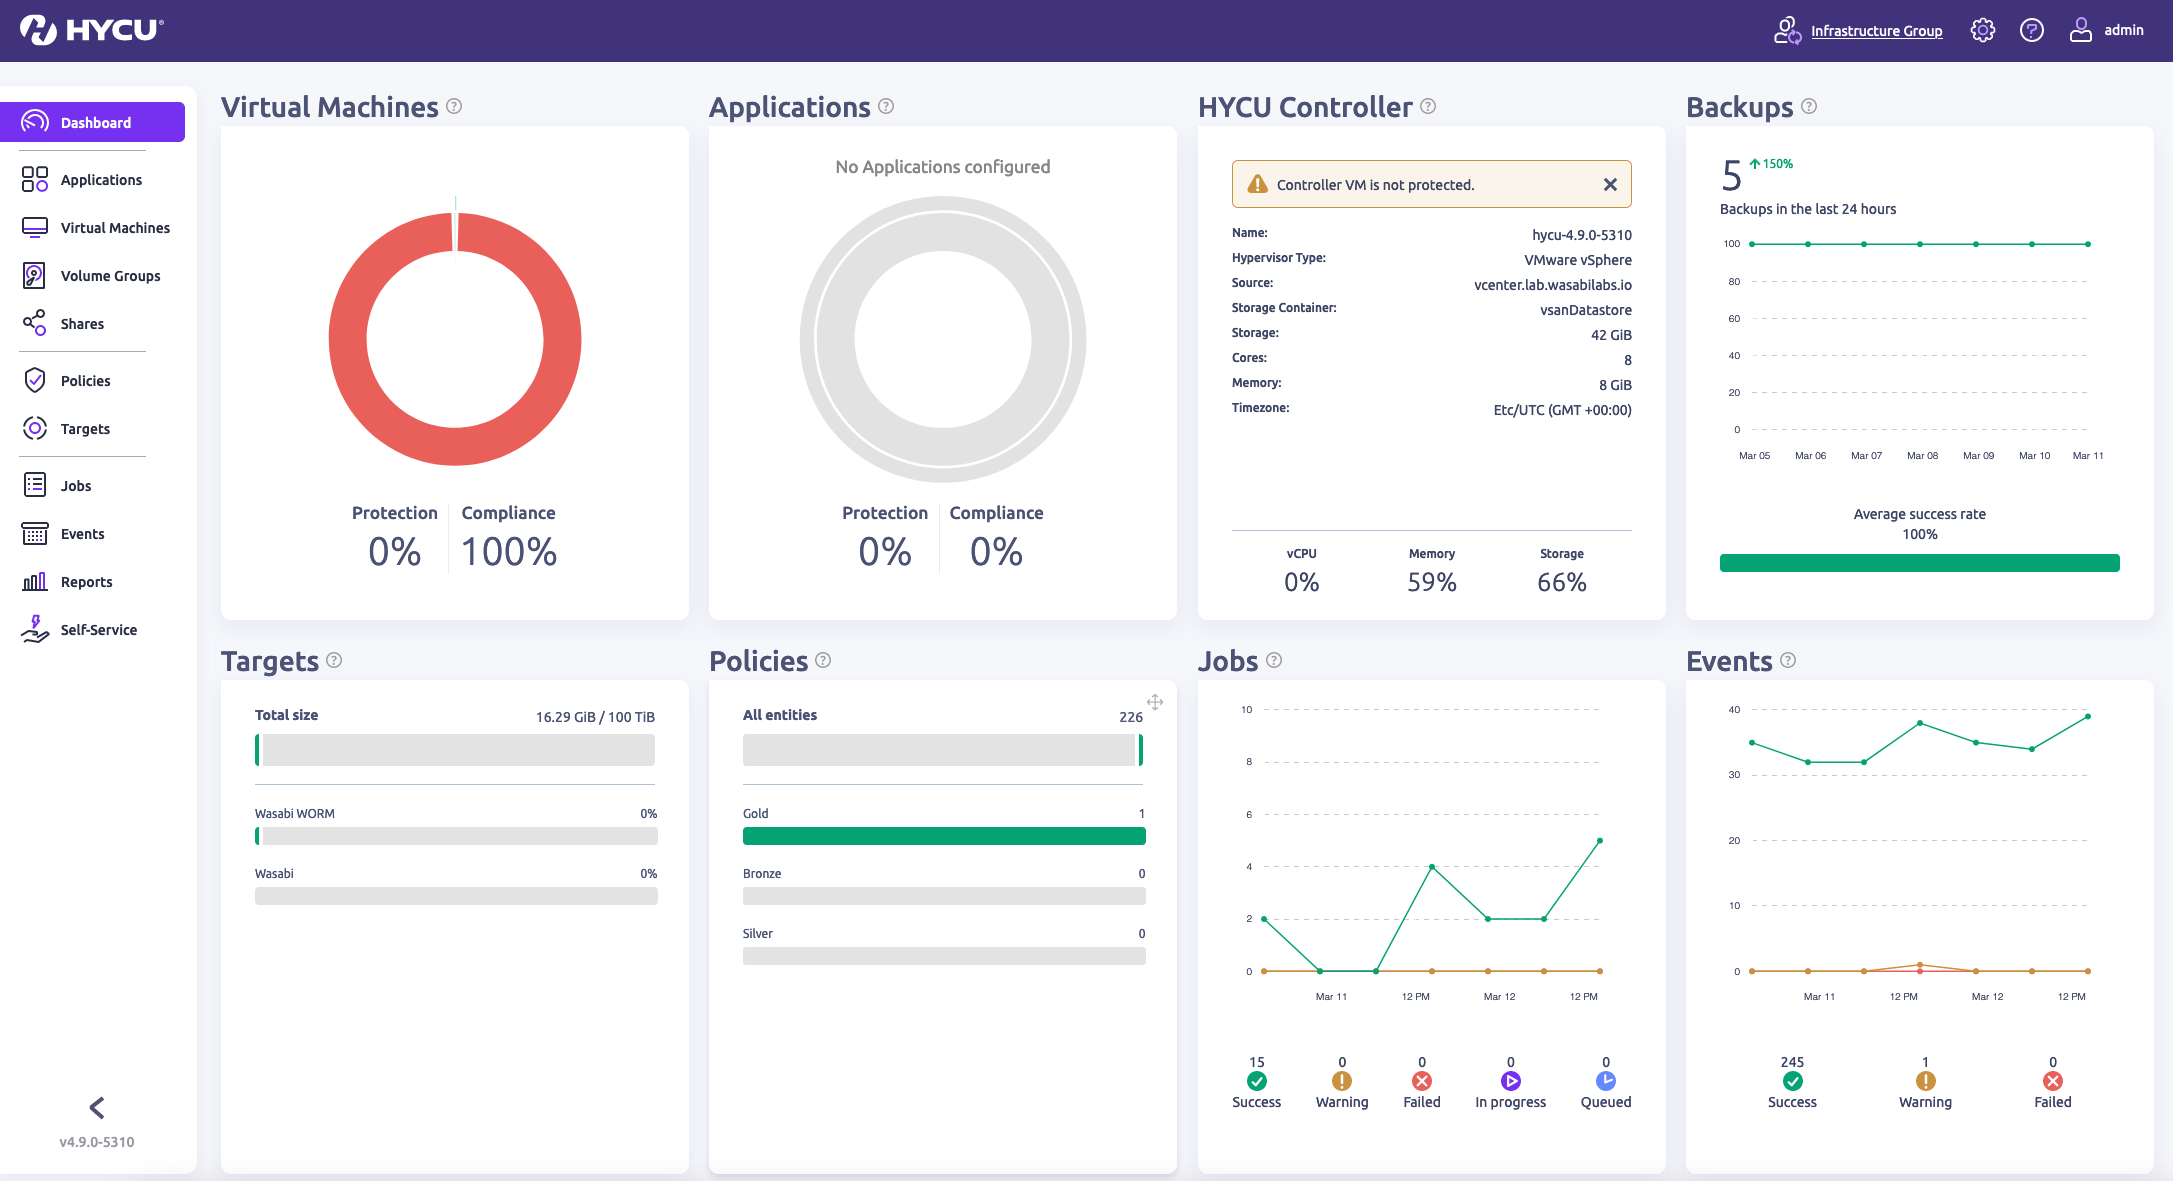Open the Shares section icon

point(34,323)
